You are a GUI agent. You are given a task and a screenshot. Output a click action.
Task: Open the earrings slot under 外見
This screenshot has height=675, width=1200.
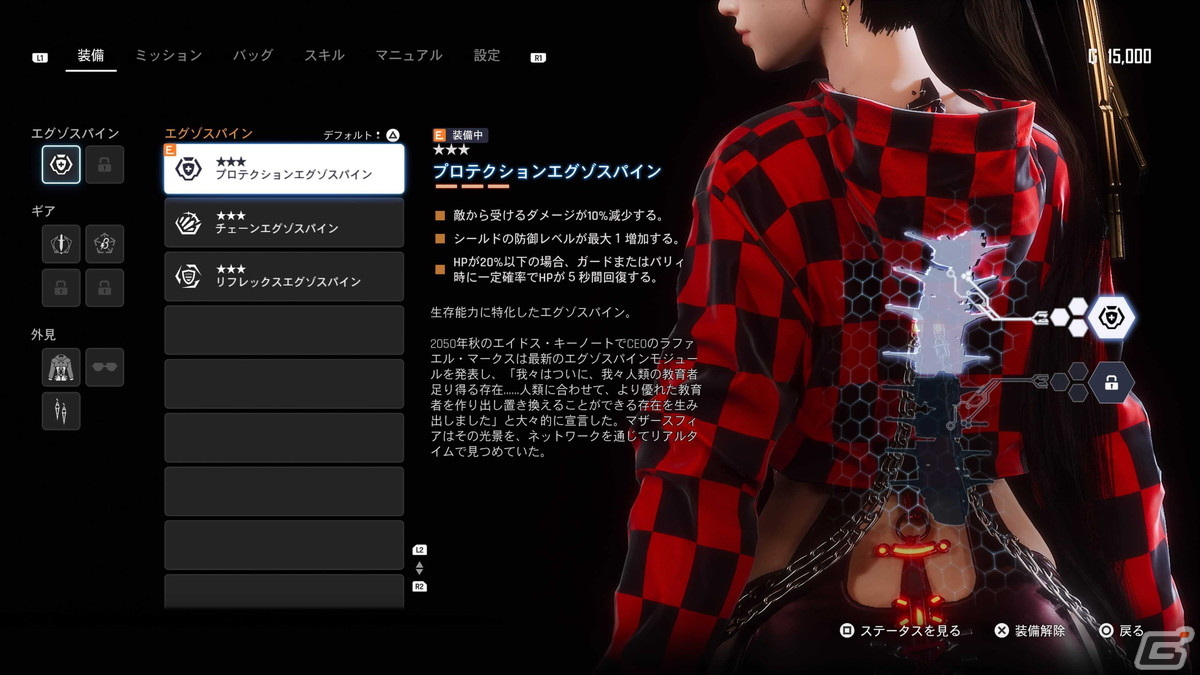click(61, 411)
